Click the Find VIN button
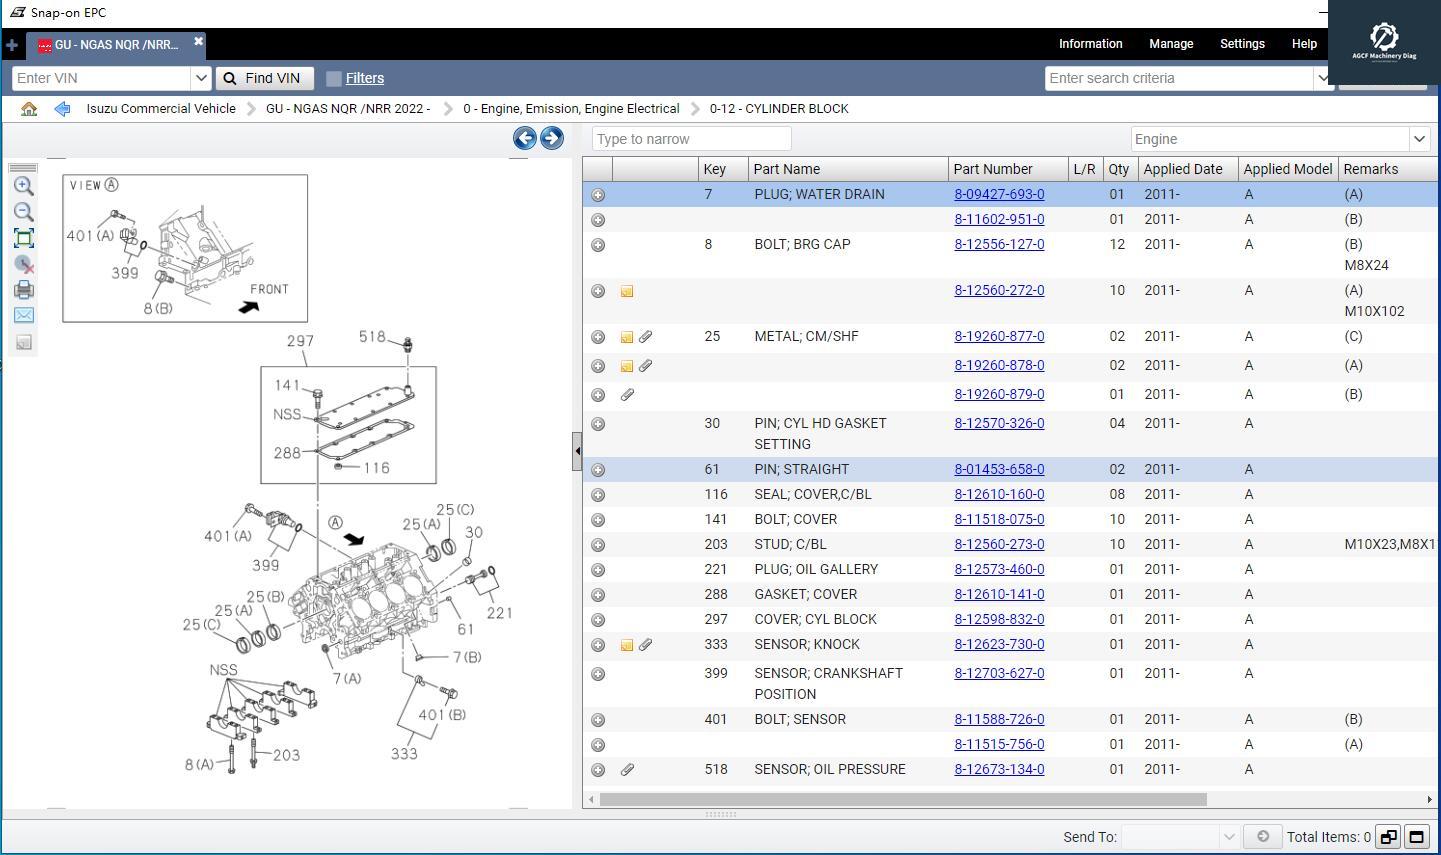Viewport: 1441px width, 855px height. (264, 78)
